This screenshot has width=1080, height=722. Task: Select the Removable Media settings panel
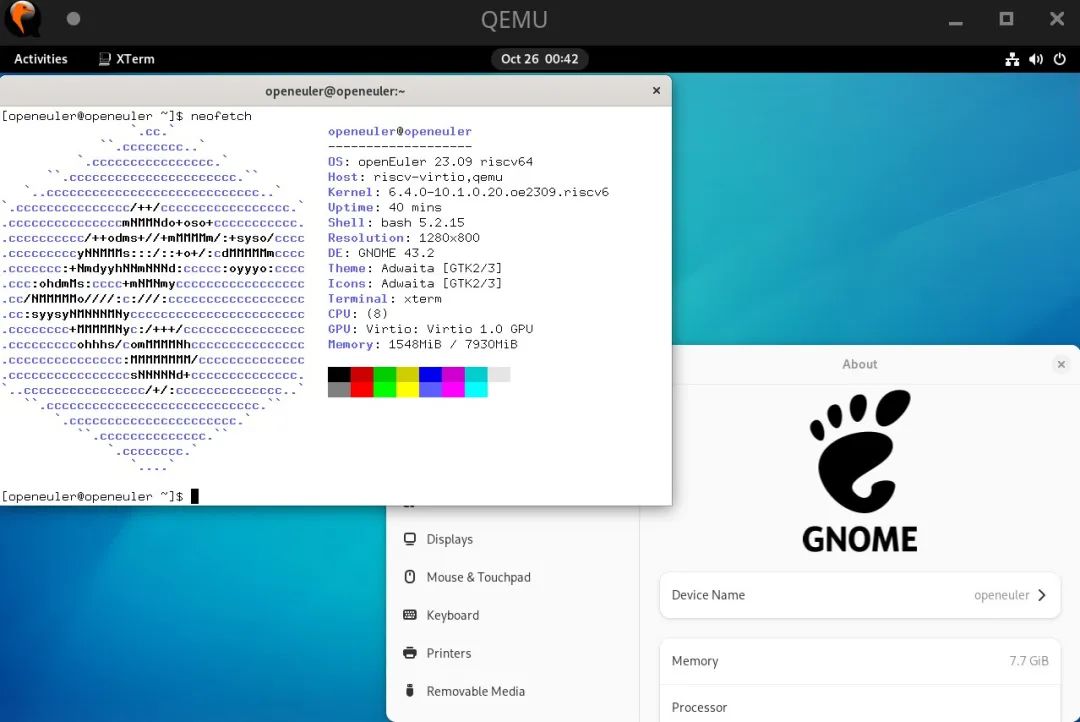[475, 691]
